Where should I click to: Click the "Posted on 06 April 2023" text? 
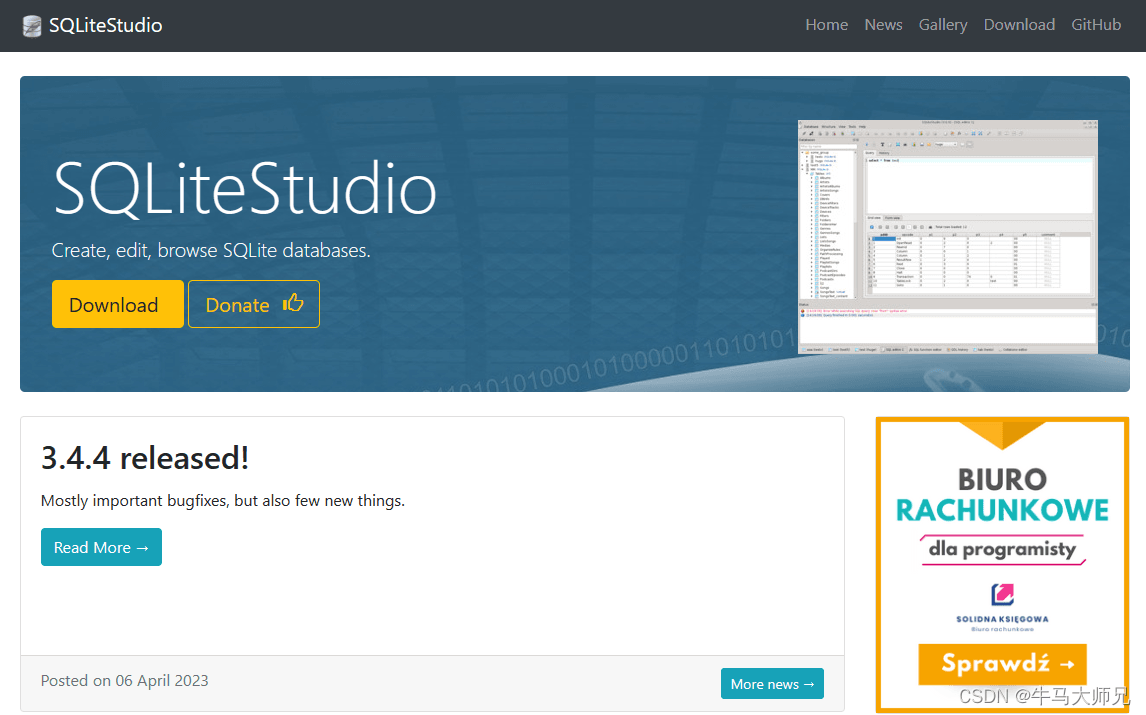125,681
